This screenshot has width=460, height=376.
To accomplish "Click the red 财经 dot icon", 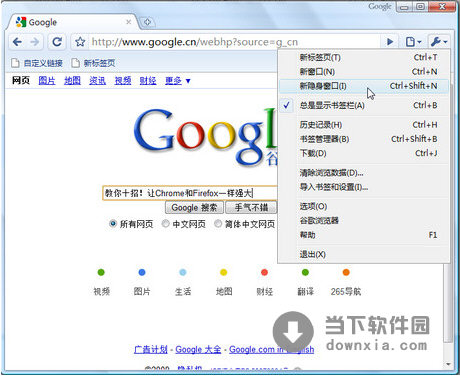I will 265,272.
